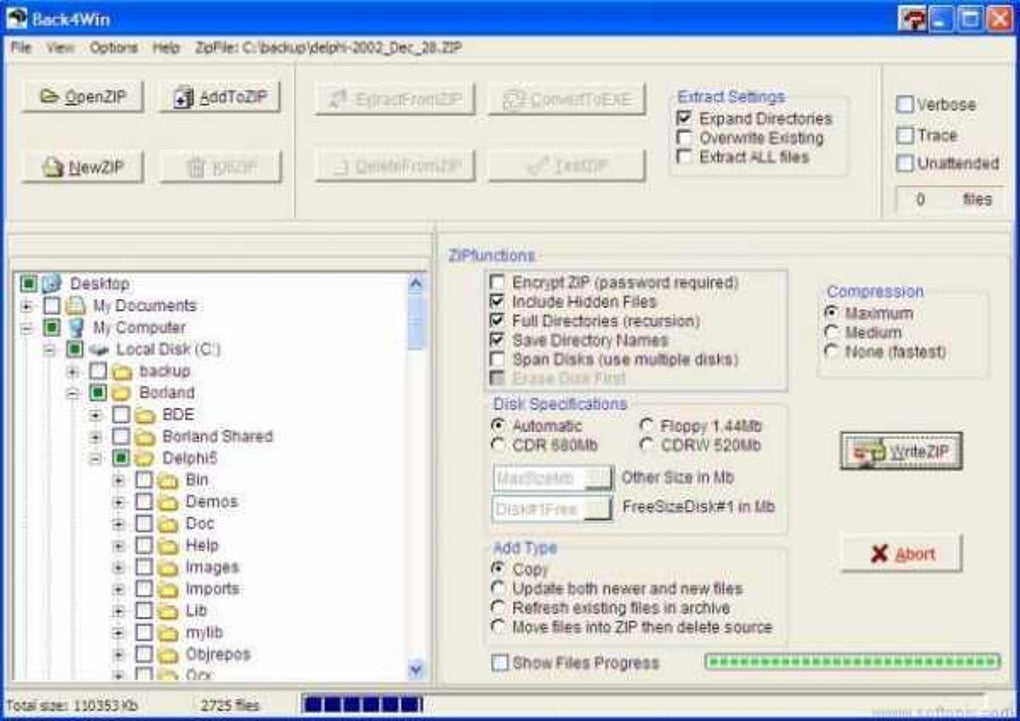Enable the Trace checkbox
Screen dimensions: 1020x721
pos(905,135)
